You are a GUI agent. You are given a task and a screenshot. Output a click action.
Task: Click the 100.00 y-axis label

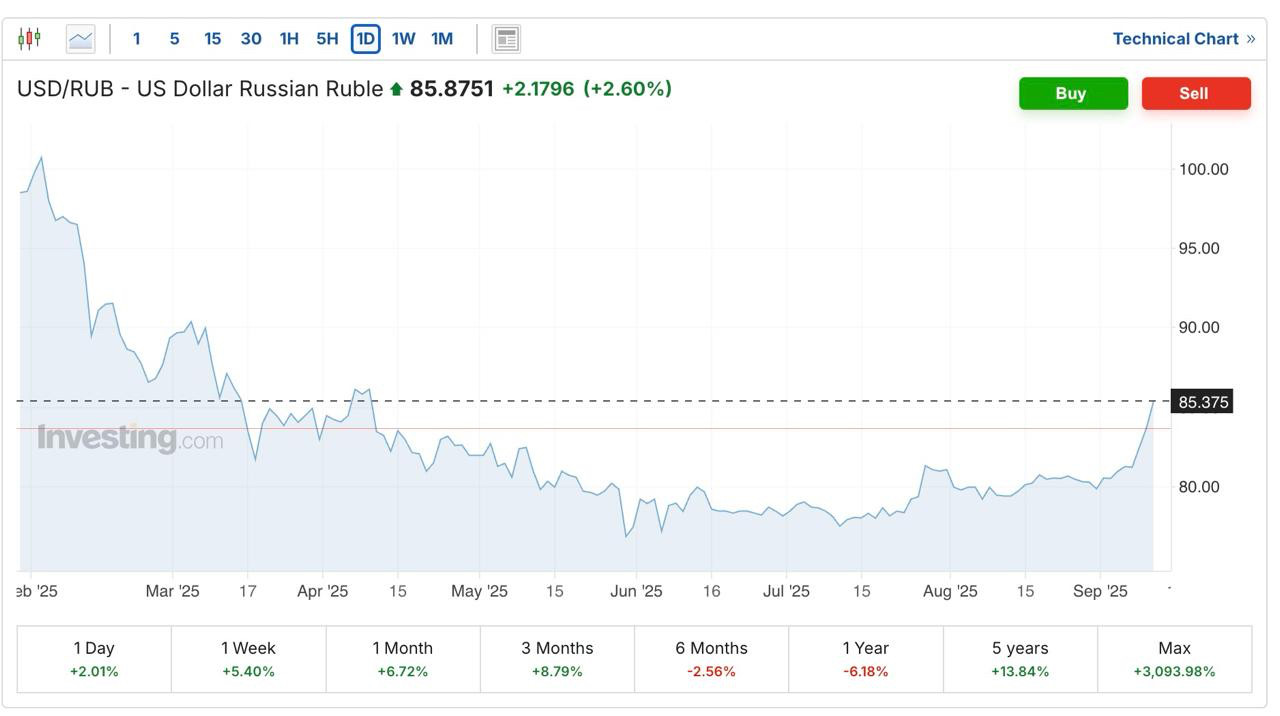(1204, 169)
